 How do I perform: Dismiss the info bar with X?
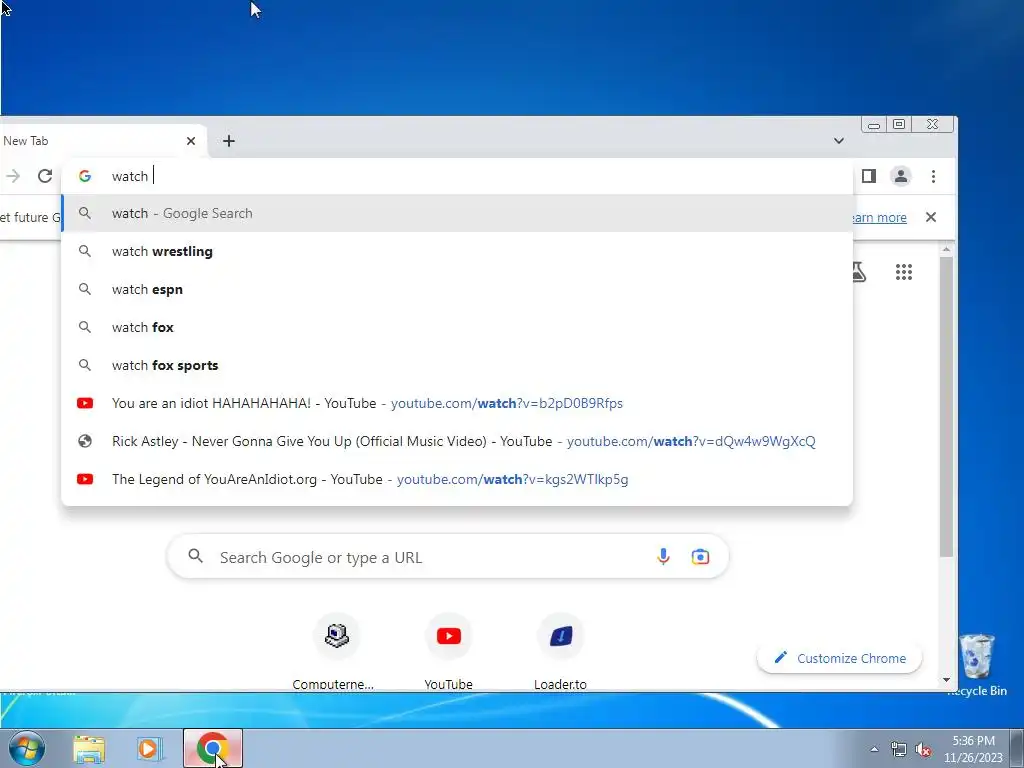pyautogui.click(x=931, y=217)
